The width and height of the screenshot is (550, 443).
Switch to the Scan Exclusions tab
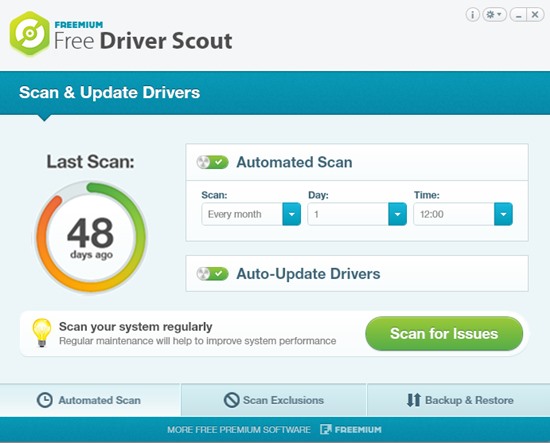[274, 400]
